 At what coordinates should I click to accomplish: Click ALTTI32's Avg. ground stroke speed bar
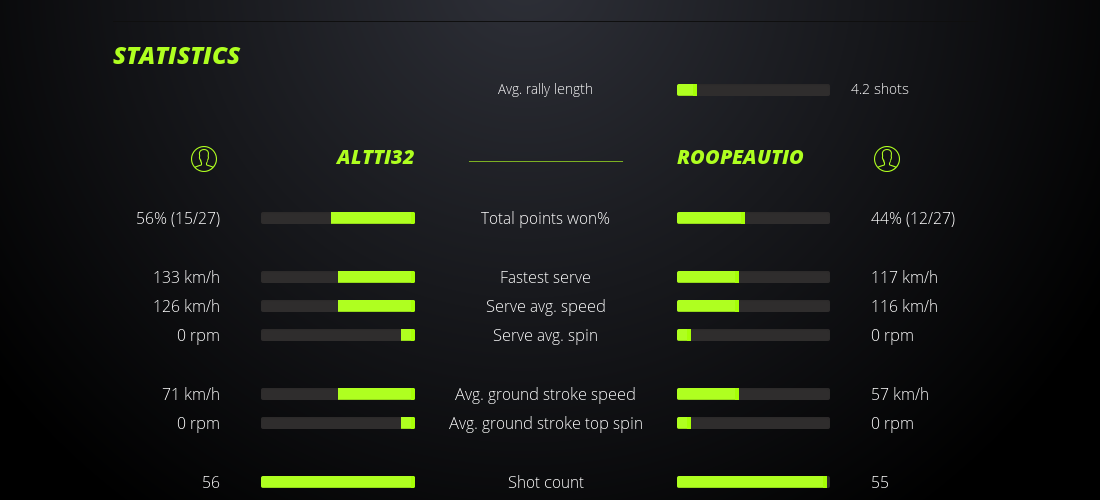click(338, 394)
